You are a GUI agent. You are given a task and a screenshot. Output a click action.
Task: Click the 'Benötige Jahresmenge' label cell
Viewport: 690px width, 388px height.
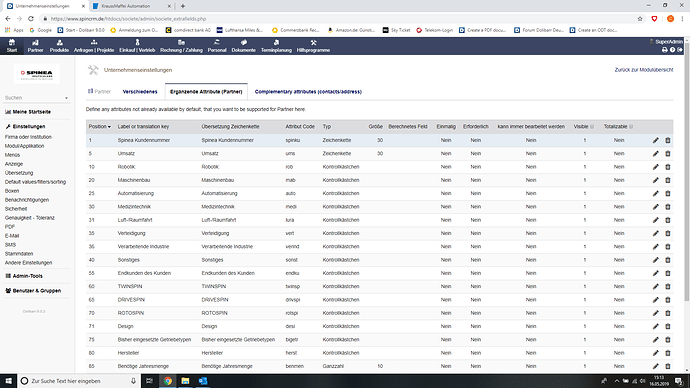(x=143, y=366)
